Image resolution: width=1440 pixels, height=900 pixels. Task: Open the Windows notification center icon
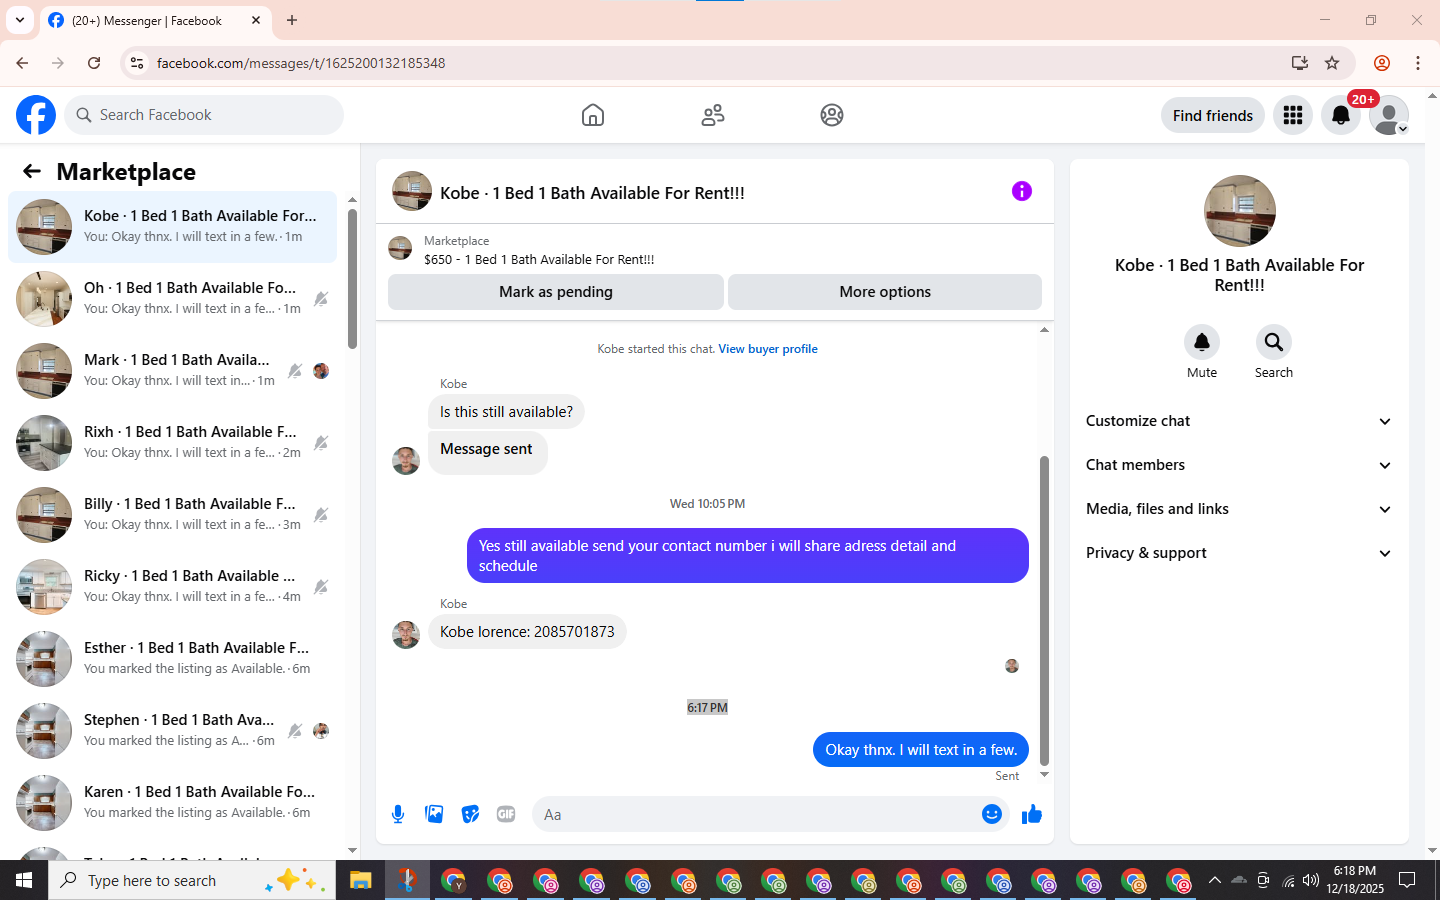pos(1407,880)
